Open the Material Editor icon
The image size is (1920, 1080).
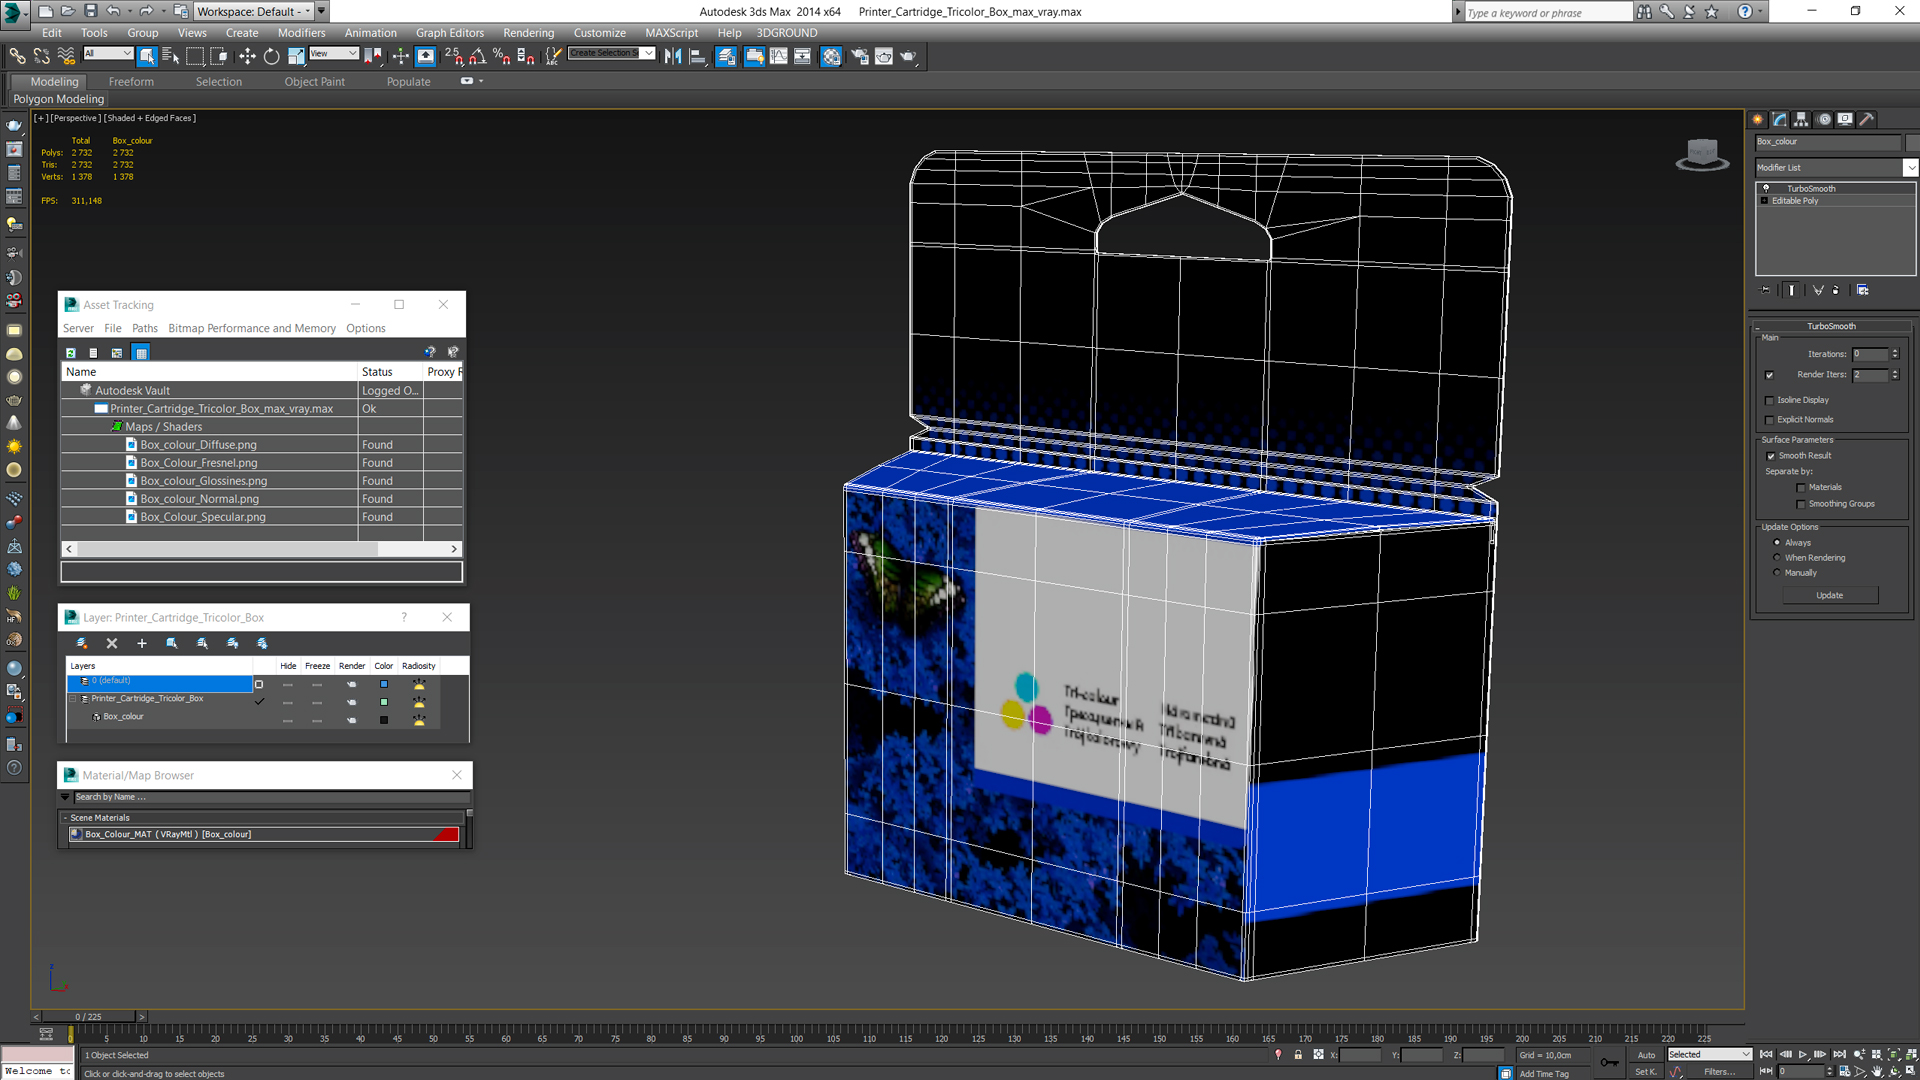pyautogui.click(x=831, y=57)
